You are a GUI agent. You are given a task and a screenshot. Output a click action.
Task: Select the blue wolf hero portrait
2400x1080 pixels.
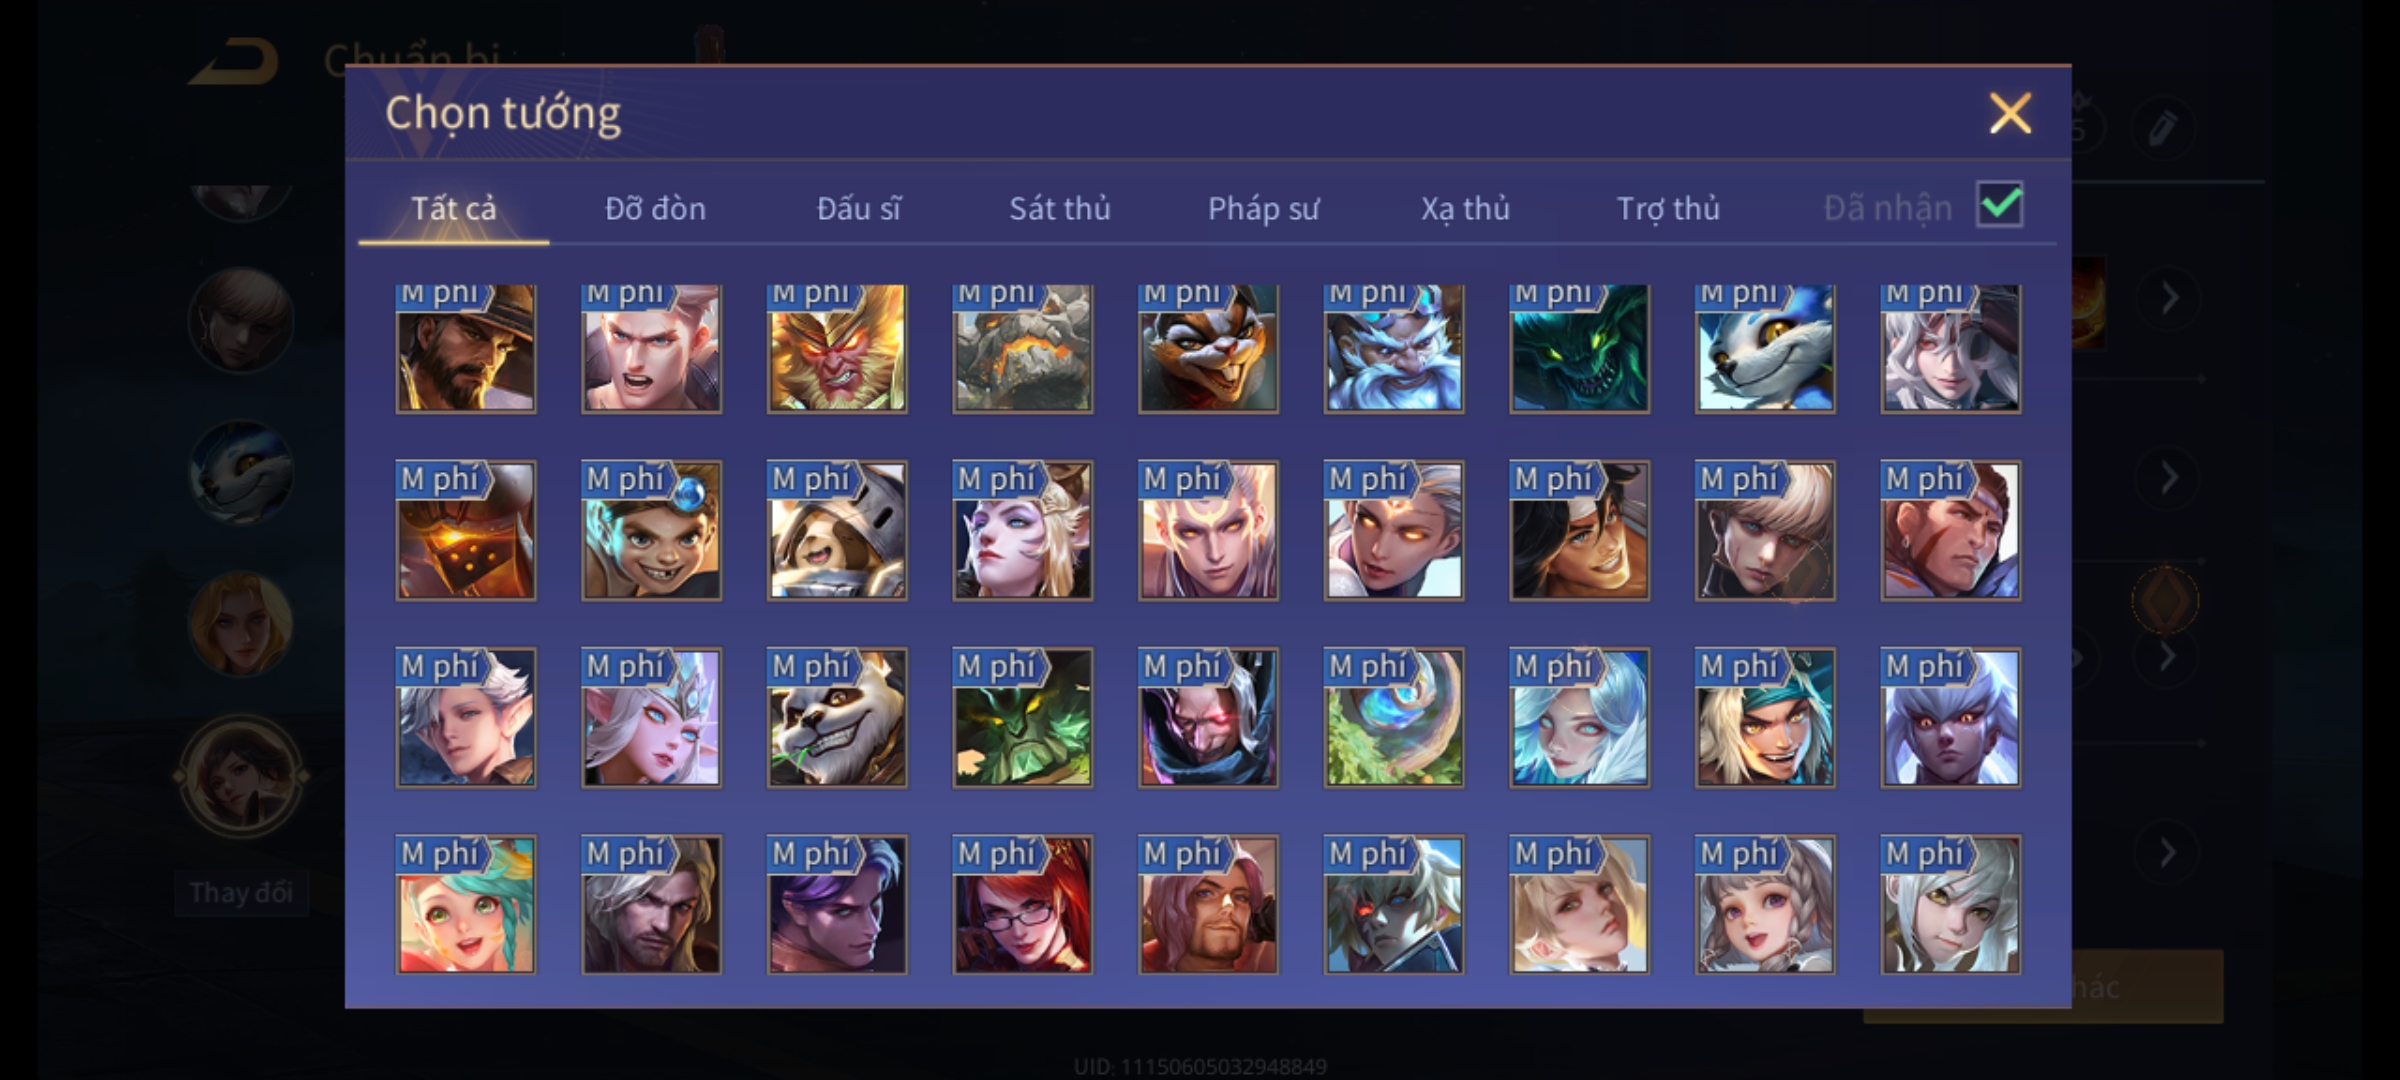(1765, 347)
